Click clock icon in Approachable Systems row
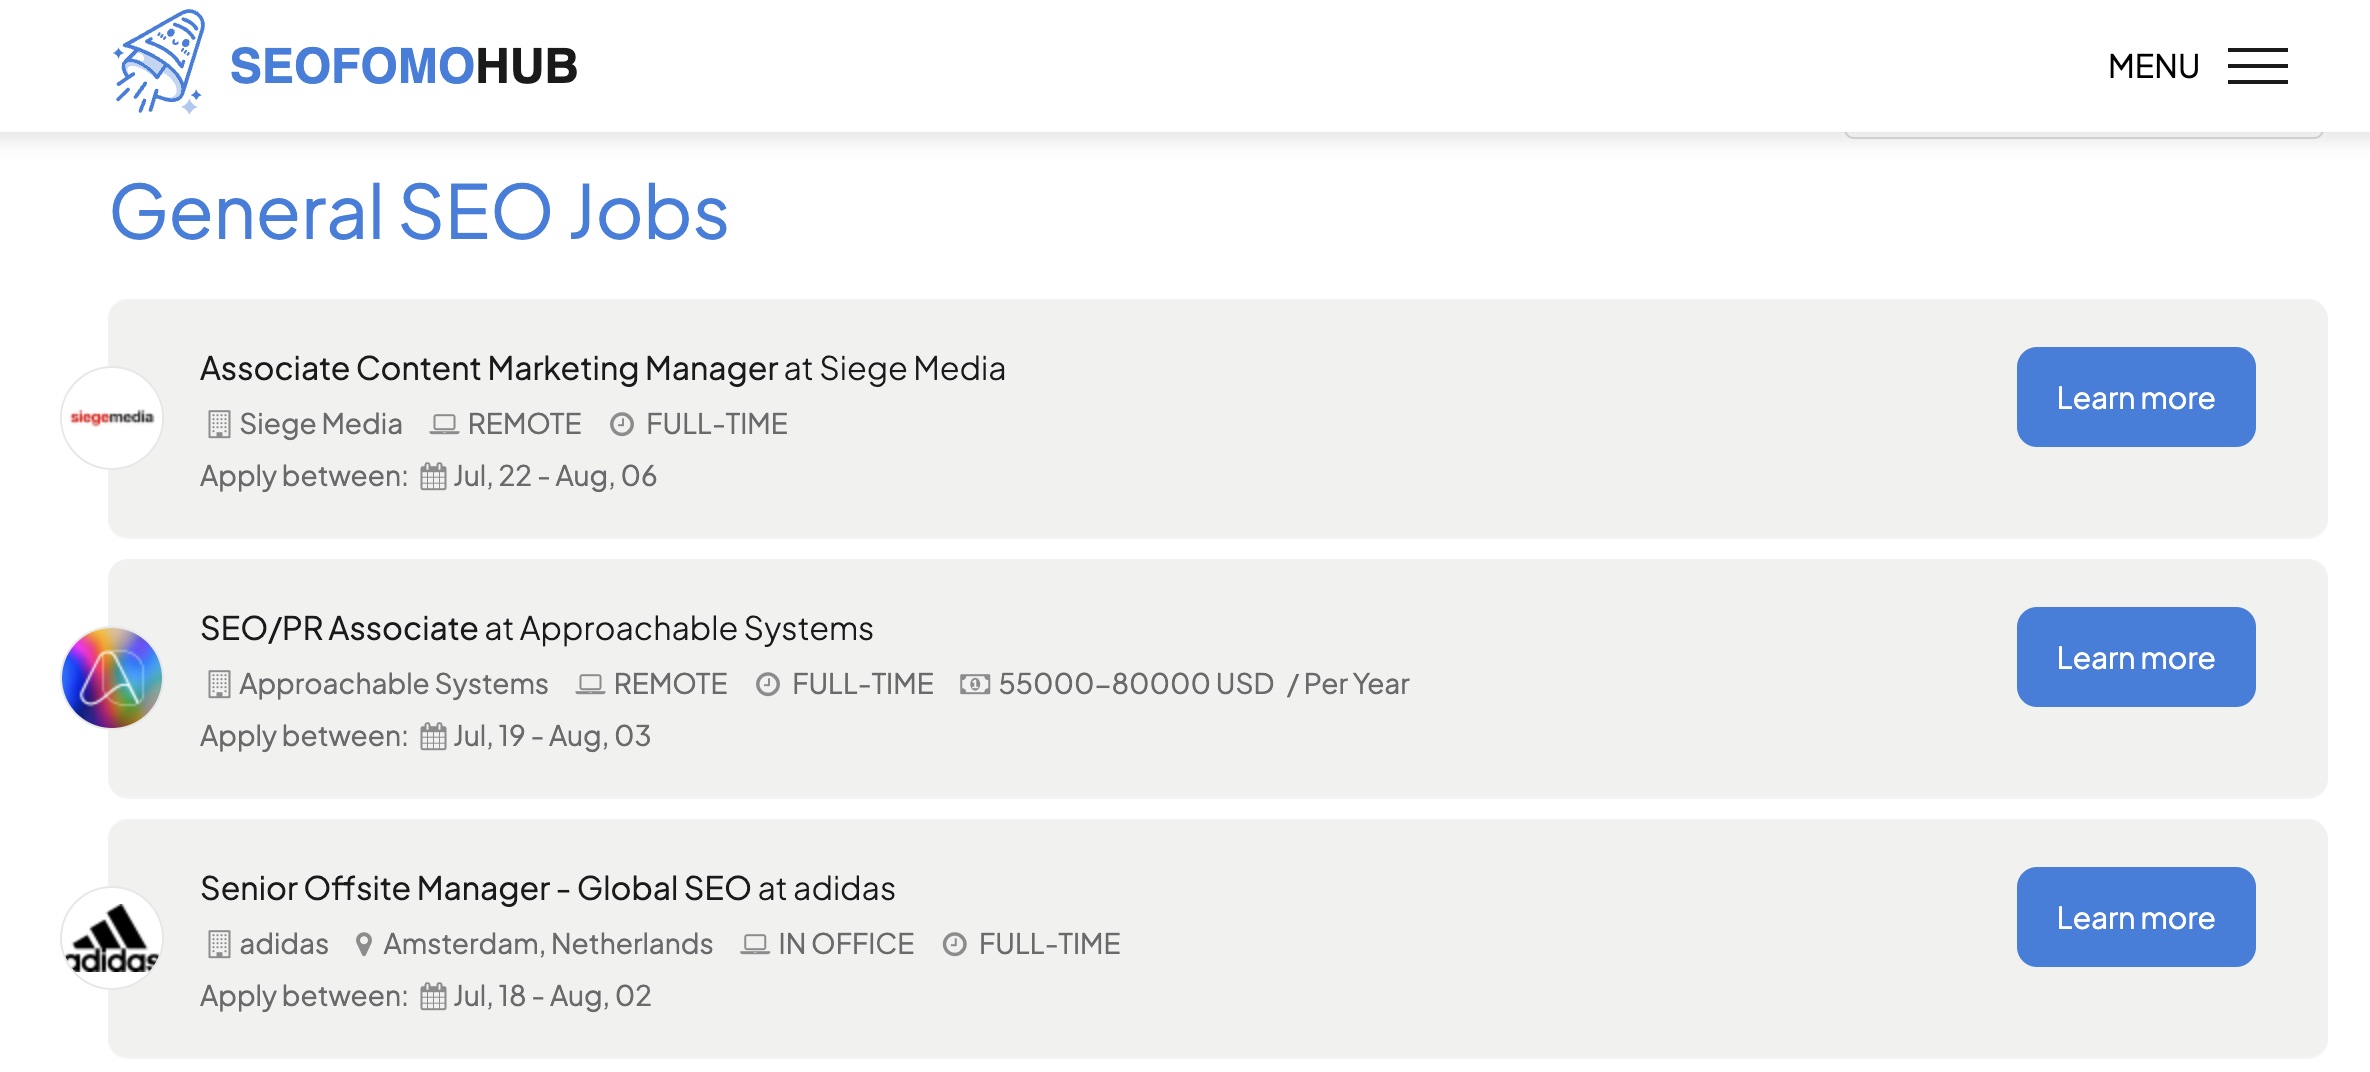 (x=768, y=684)
